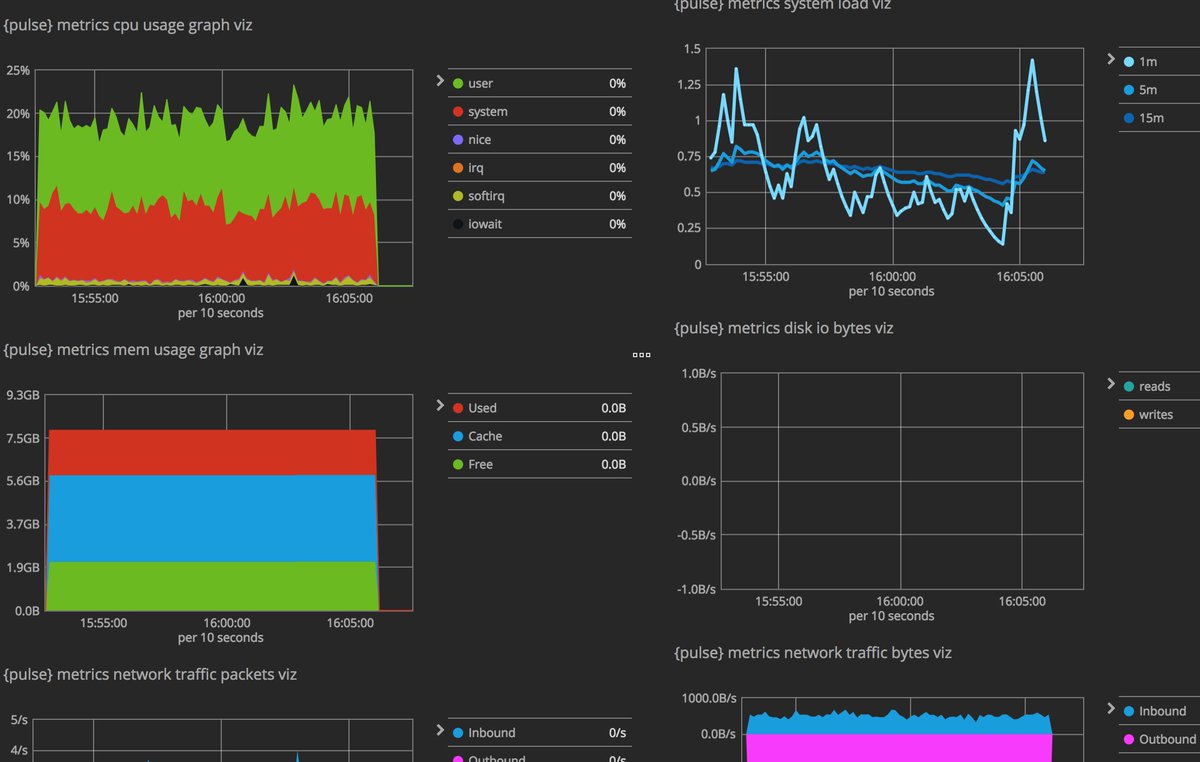
Task: Click 15:55:00 tick on memory chart
Action: (103, 622)
